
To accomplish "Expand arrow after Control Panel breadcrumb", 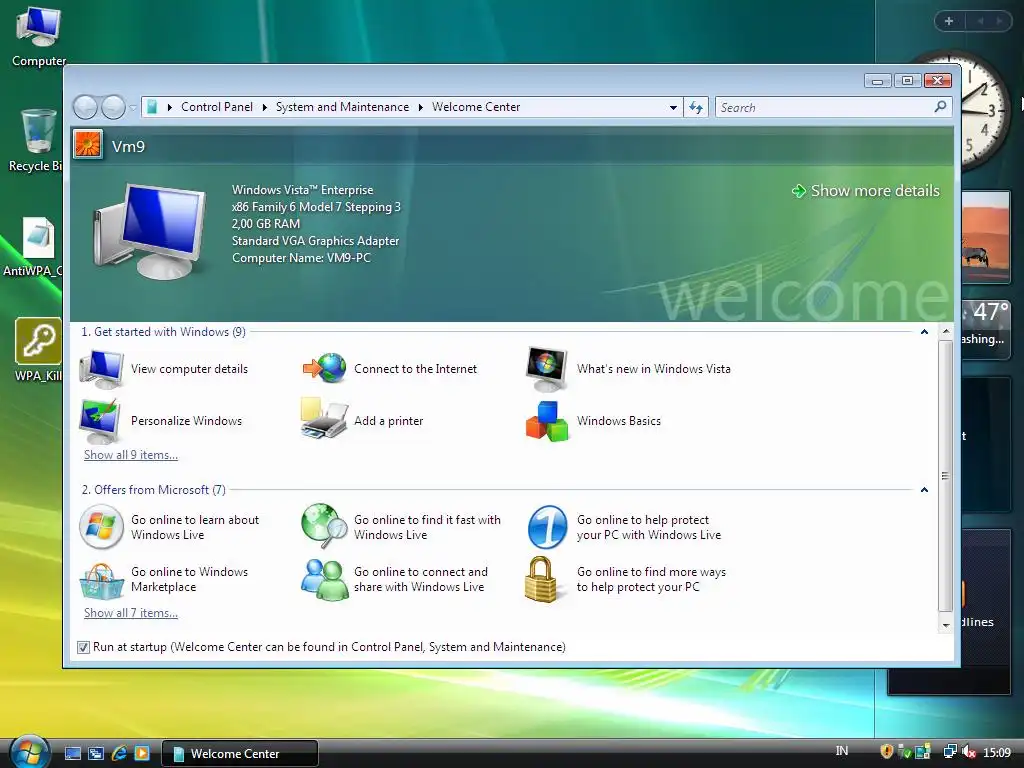I will tap(264, 107).
